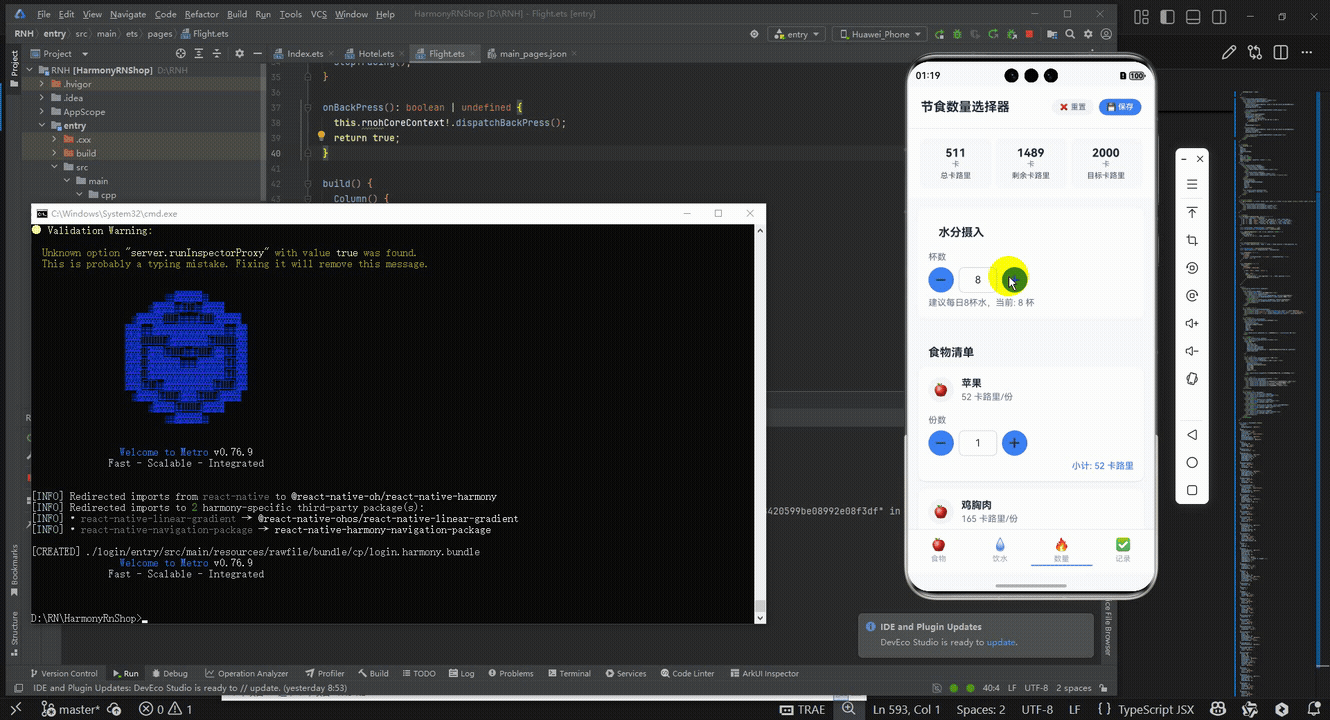1330x720 pixels.
Task: Expand the AppScope folder
Action: click(42, 112)
